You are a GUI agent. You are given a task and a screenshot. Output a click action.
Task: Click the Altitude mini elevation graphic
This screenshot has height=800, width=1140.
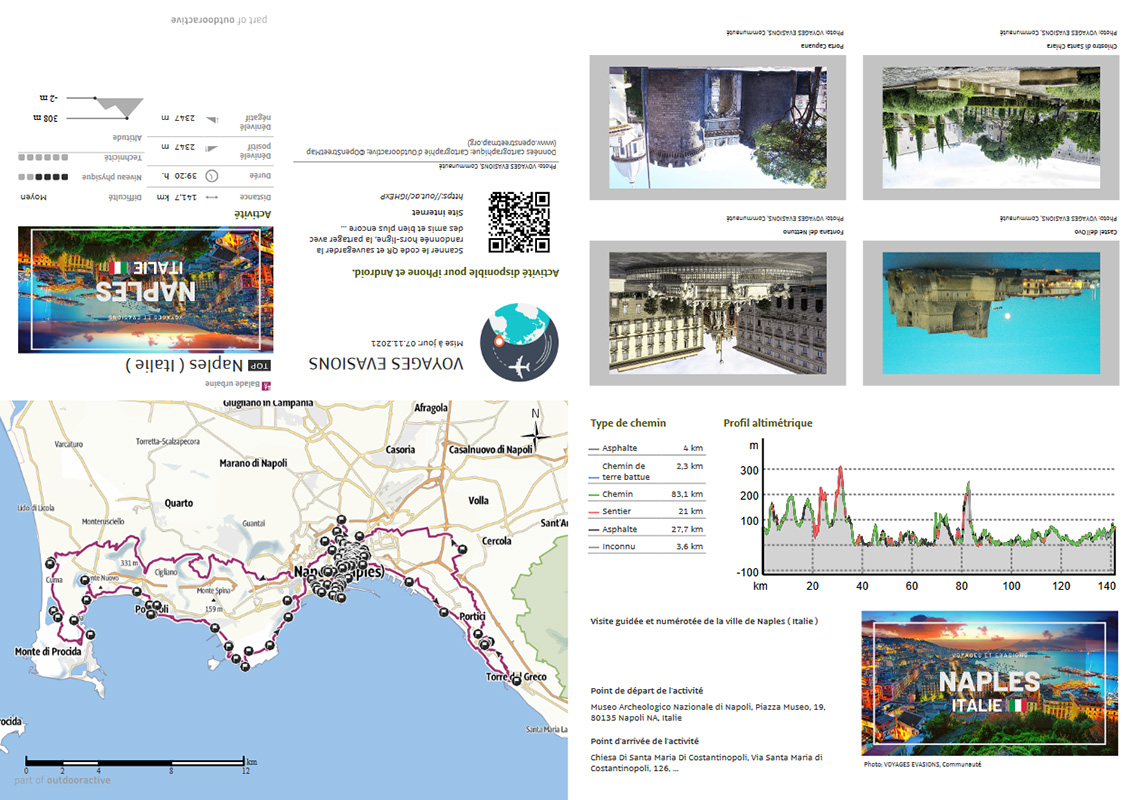[x=105, y=107]
